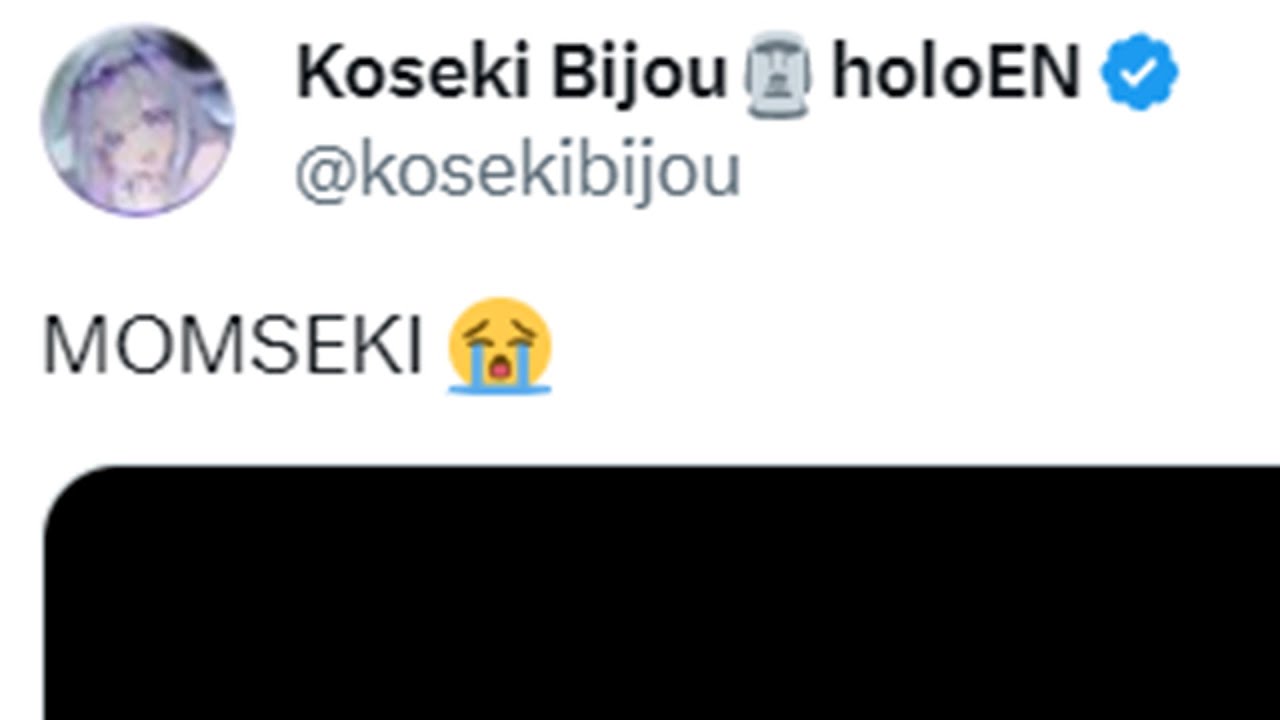Click the blue verified checkmark badge
This screenshot has height=720, width=1280.
[1139, 72]
